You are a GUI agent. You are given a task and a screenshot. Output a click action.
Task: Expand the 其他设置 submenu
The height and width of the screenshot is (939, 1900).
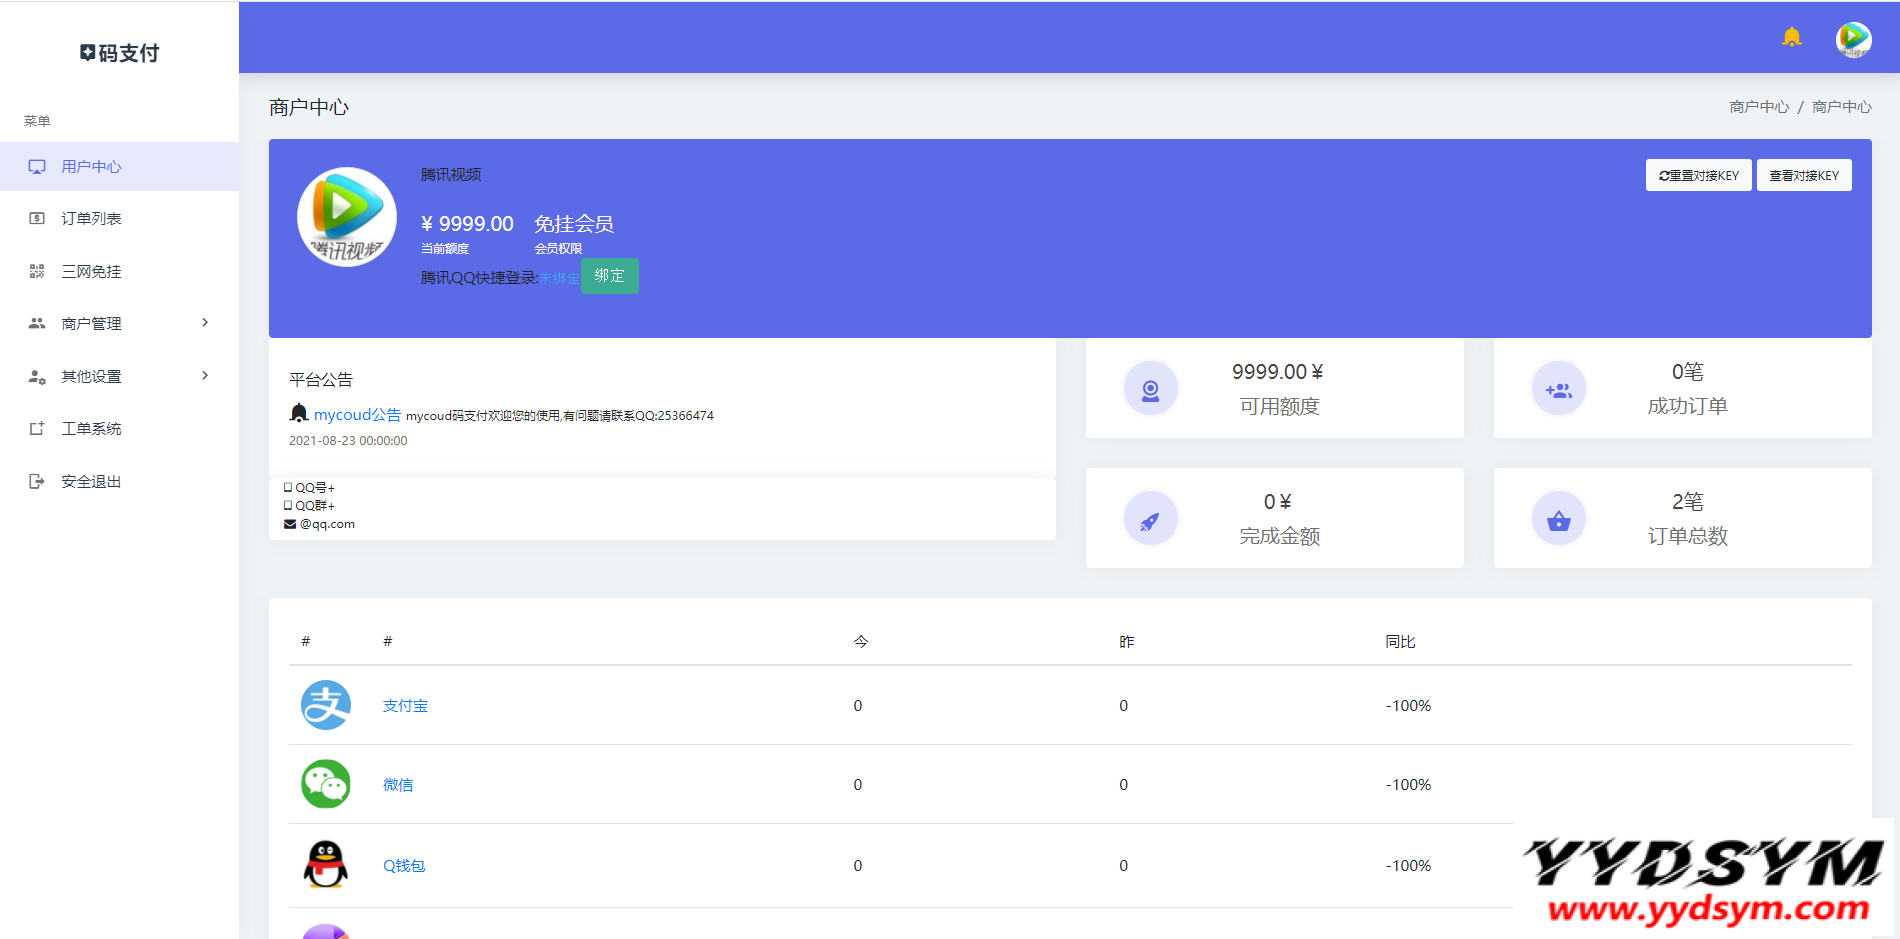click(119, 376)
